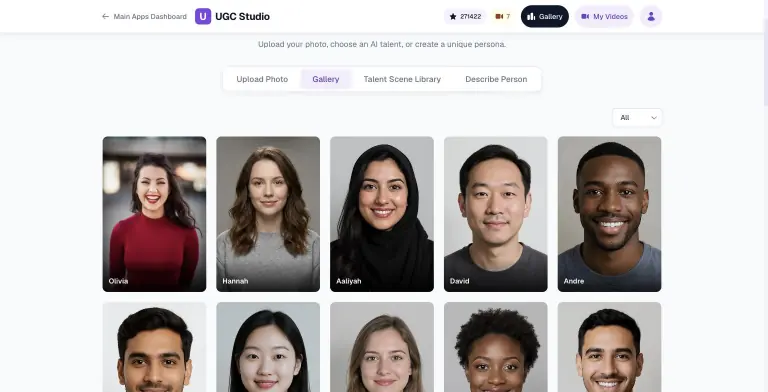Open Main Apps Dashboard link
The height and width of the screenshot is (392, 768).
(x=150, y=17)
